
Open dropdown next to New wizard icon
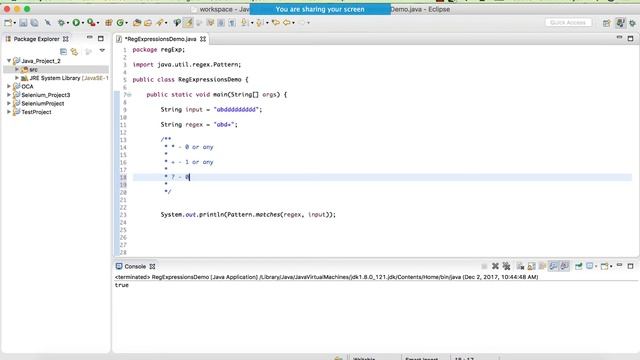coord(14,23)
